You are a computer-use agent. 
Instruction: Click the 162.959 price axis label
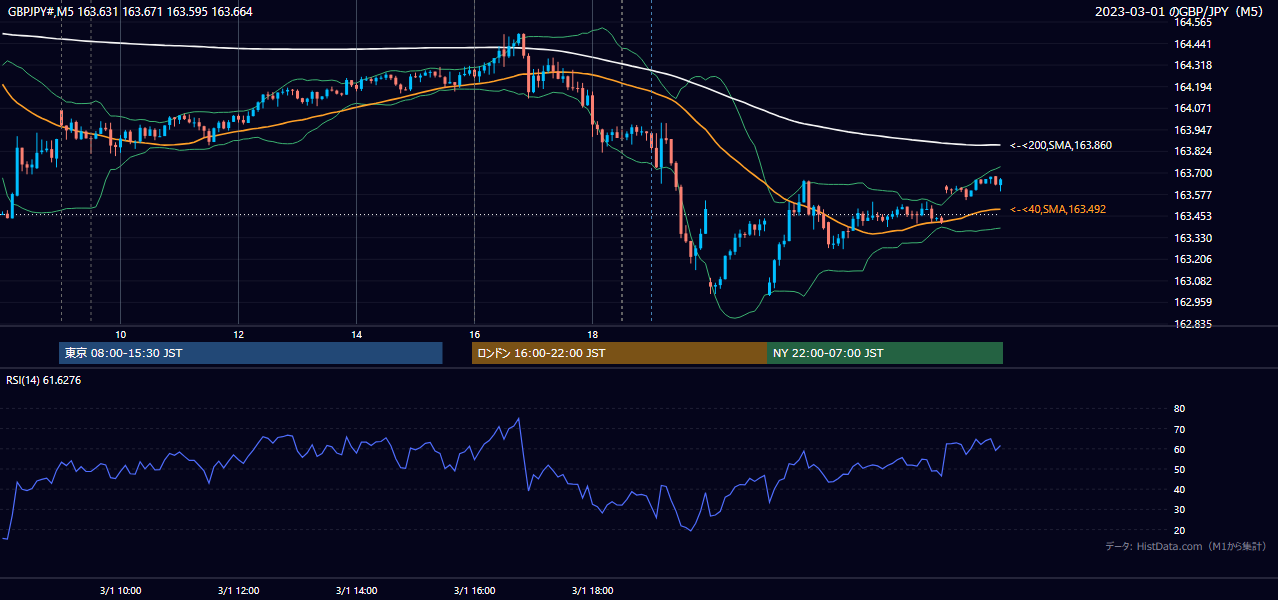[x=1193, y=302]
